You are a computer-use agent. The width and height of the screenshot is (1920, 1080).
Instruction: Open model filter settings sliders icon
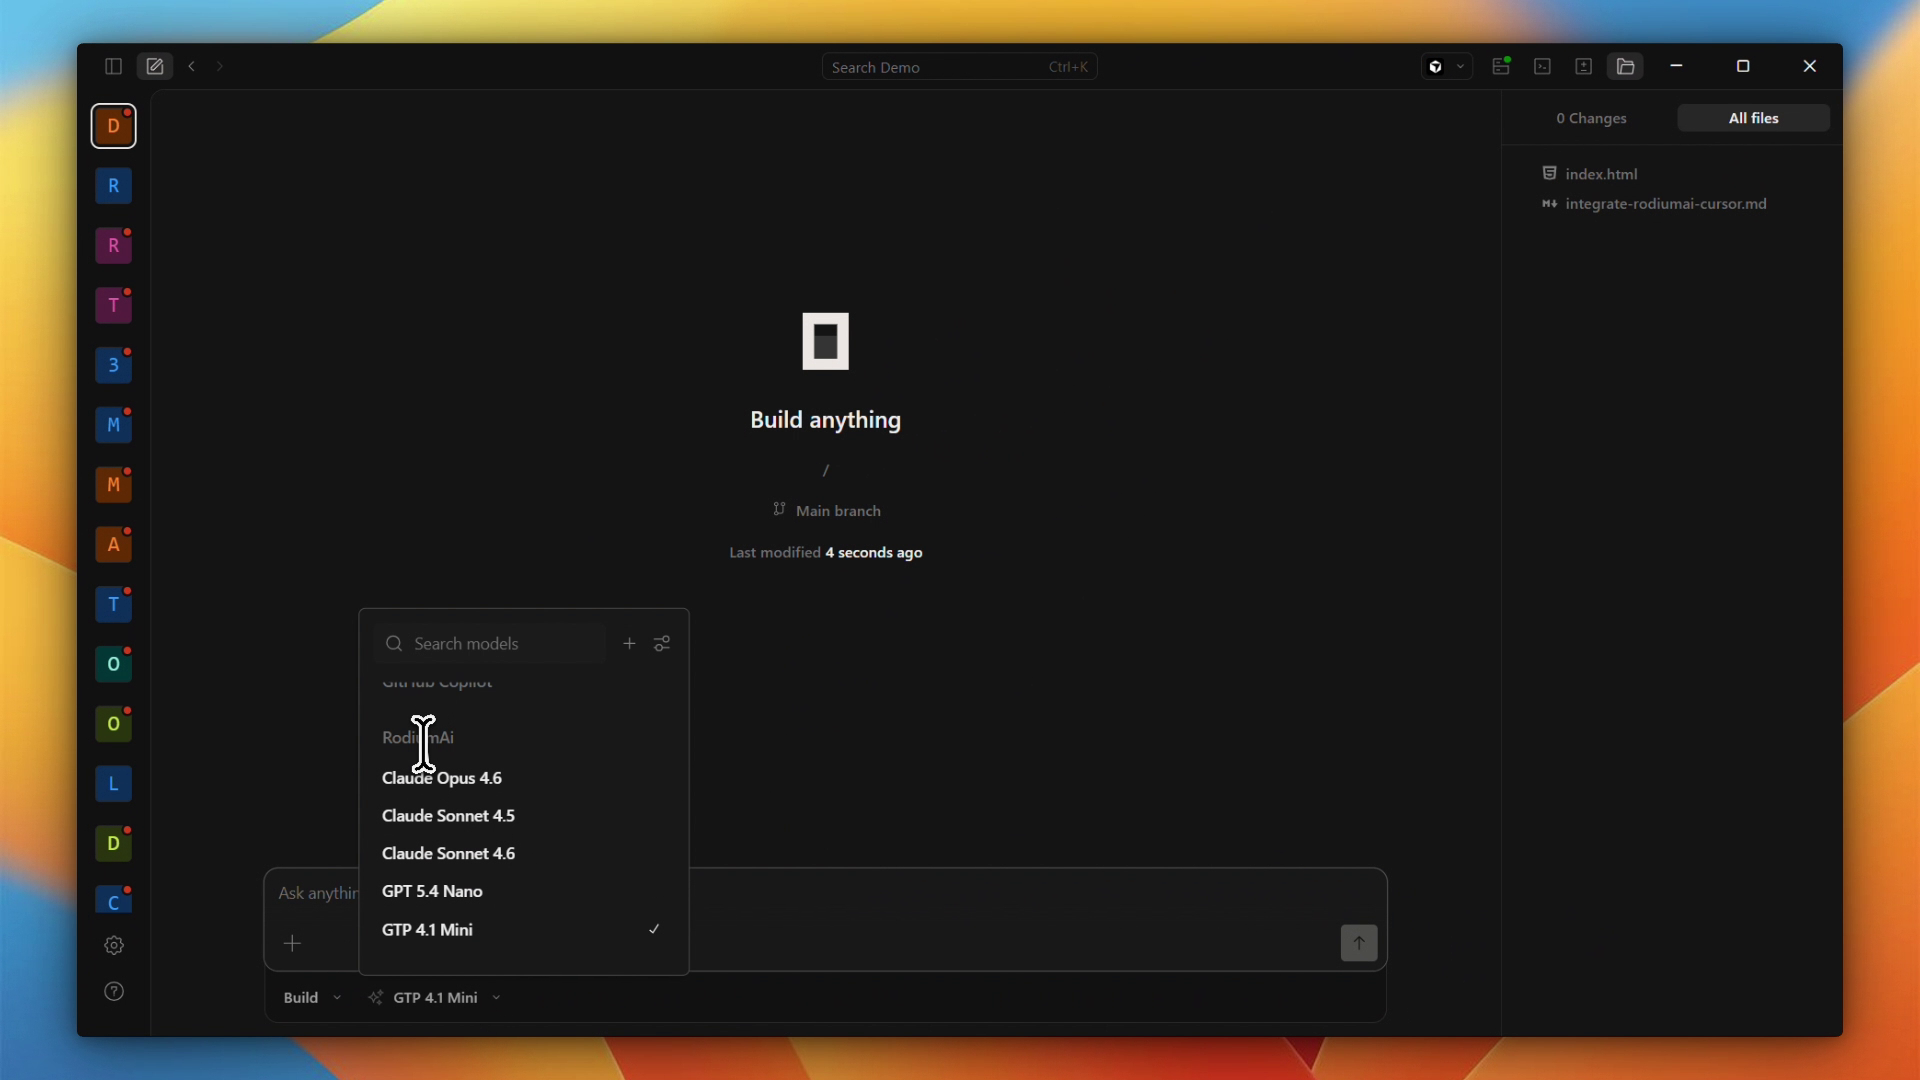click(662, 643)
